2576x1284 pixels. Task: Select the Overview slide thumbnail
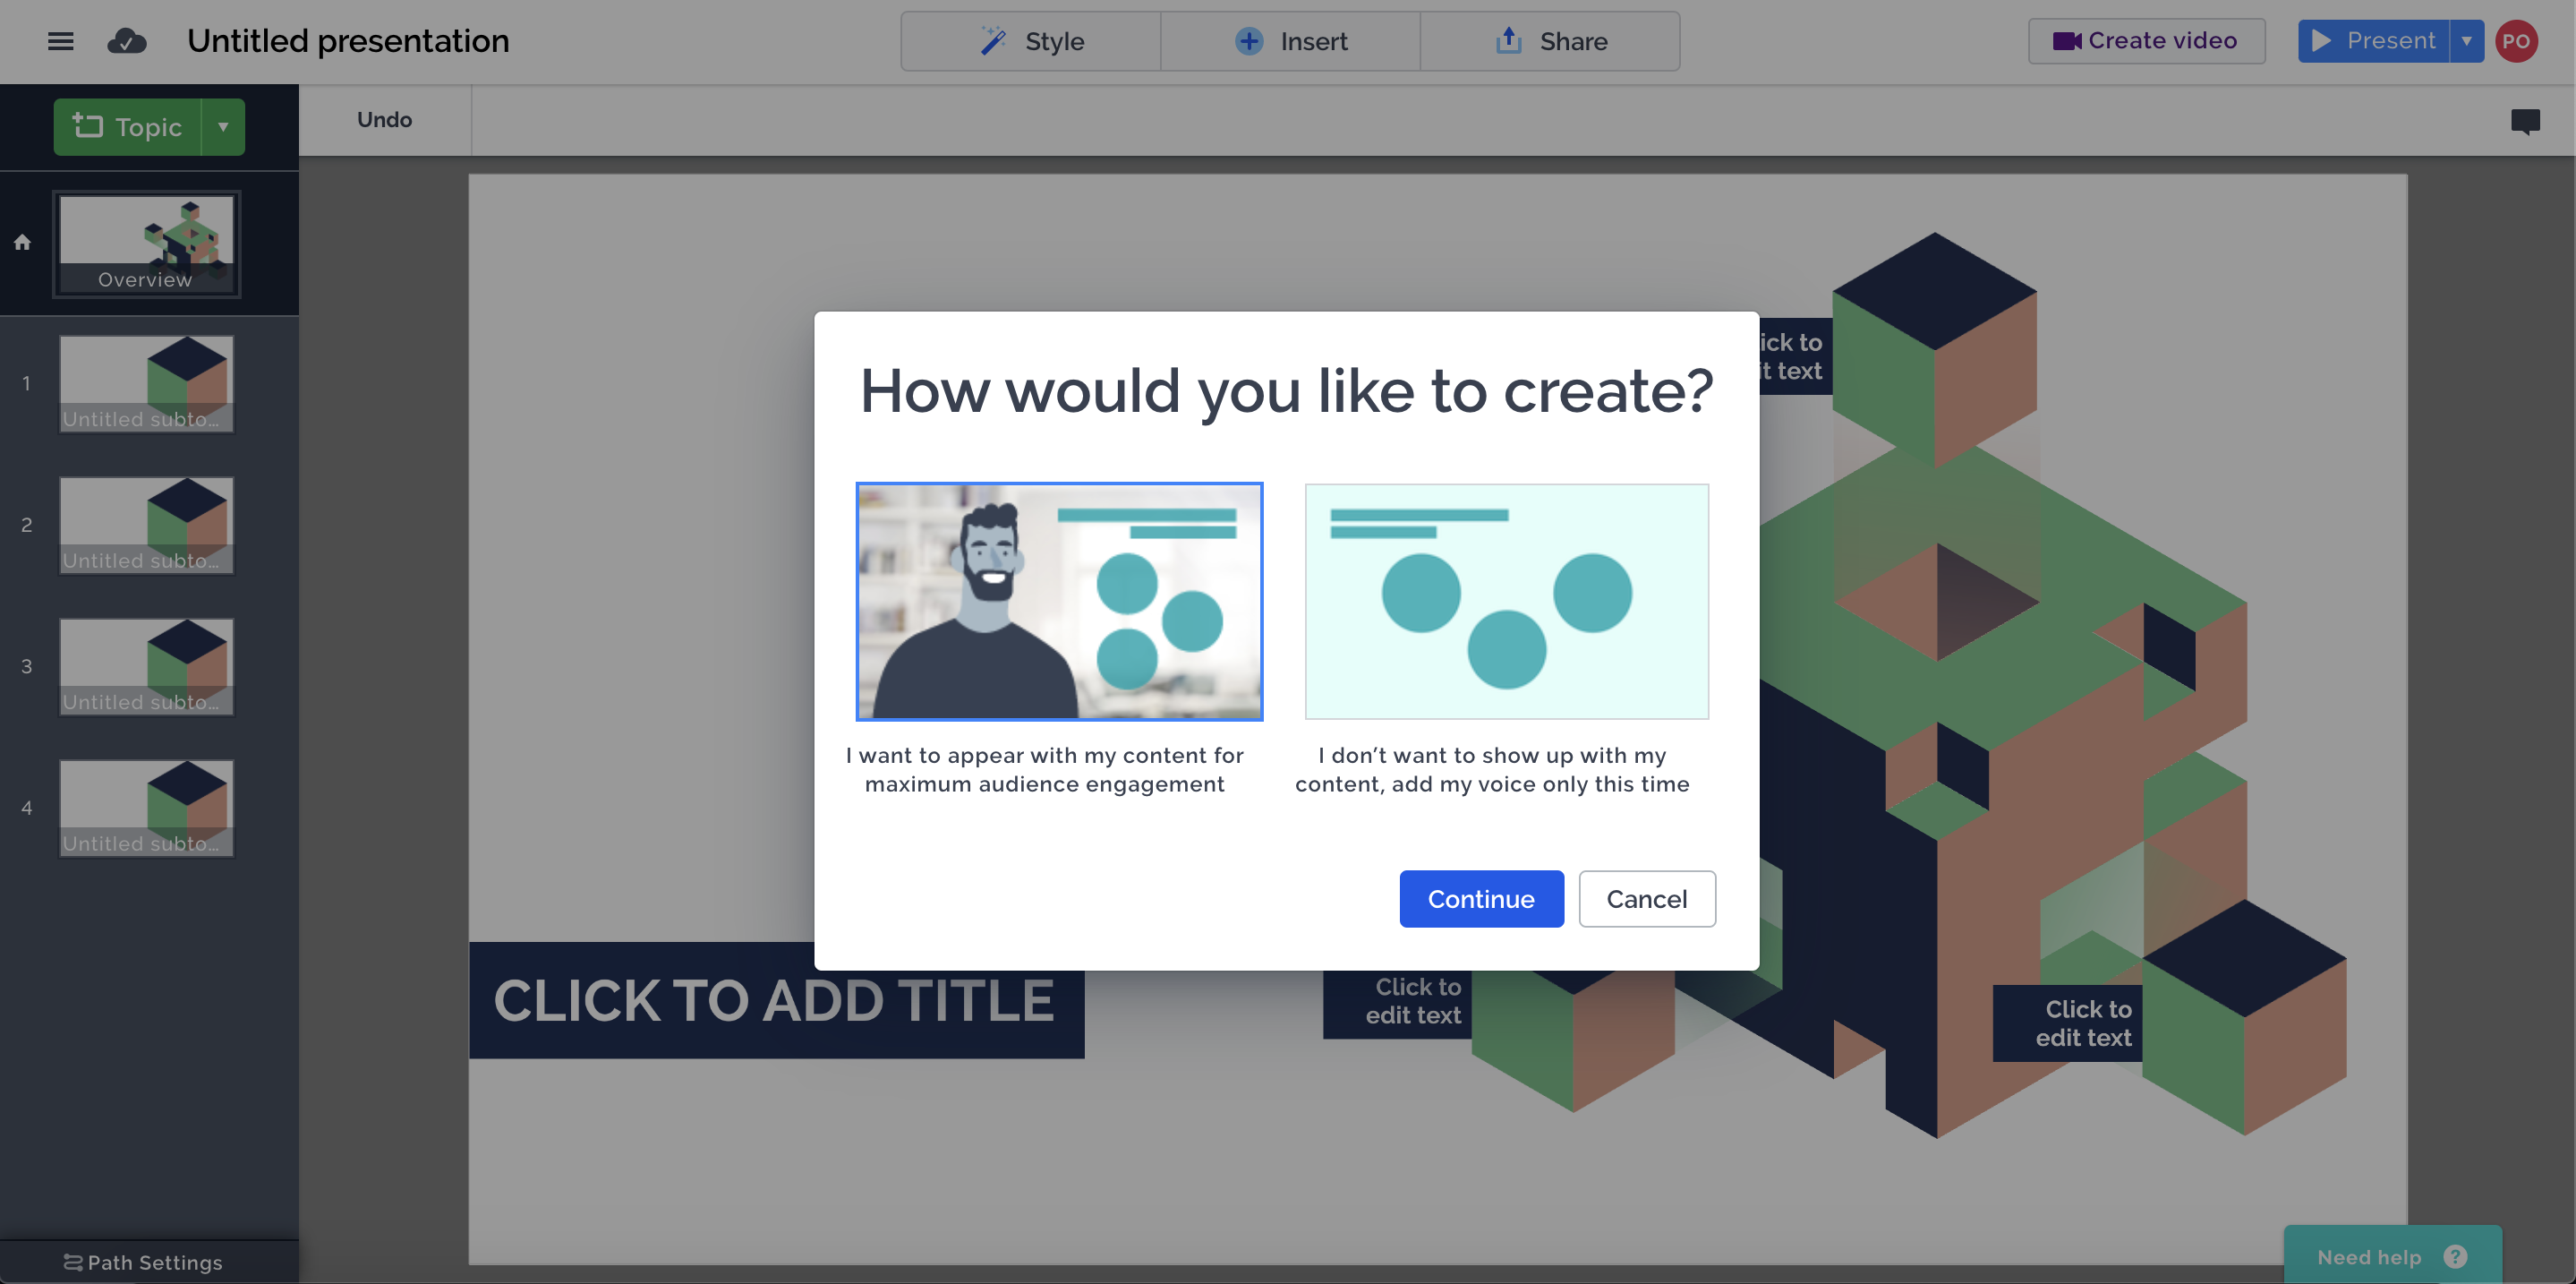[146, 244]
